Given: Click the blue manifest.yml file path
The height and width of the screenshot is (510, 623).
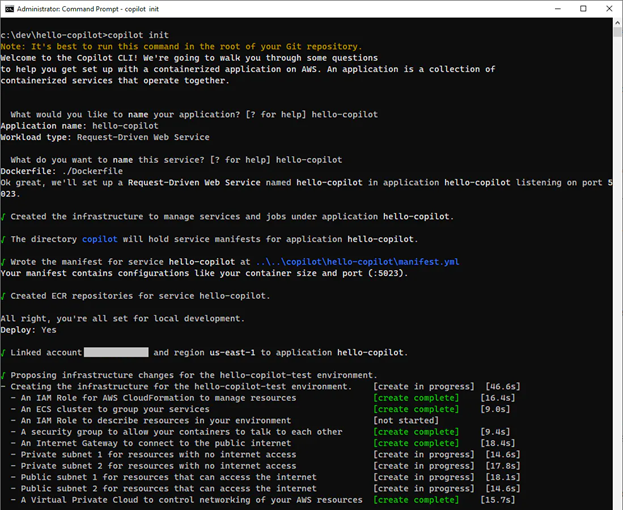Looking at the screenshot, I should coord(358,262).
